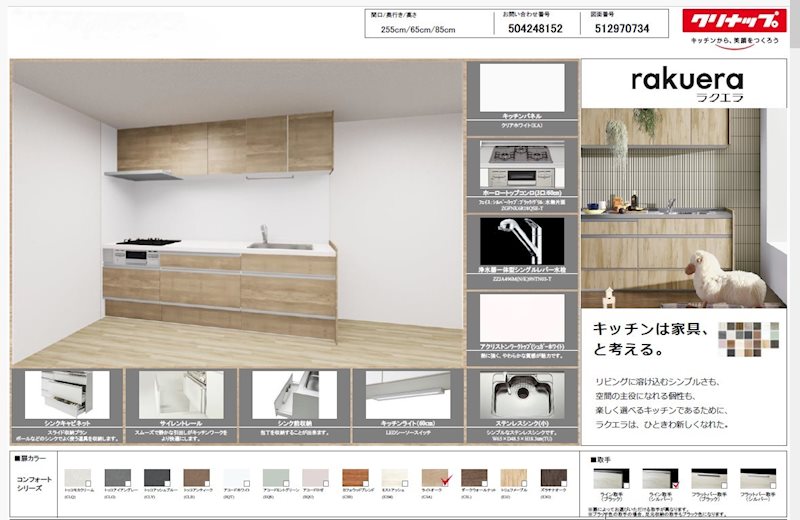Click inquiry number 504248152
The image size is (800, 520).
(x=535, y=29)
